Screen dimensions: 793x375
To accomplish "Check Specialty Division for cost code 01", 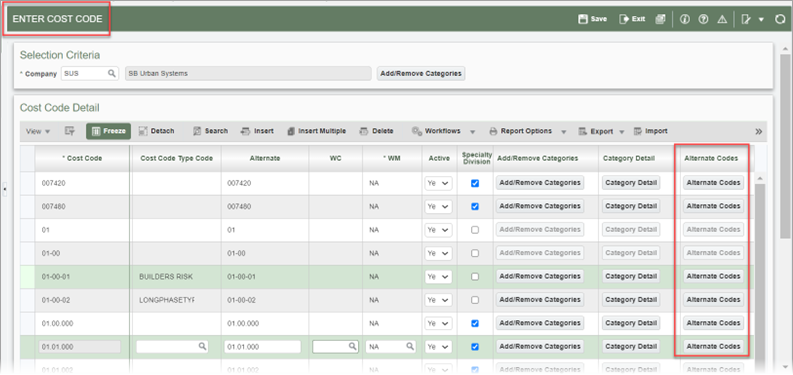I will [x=475, y=230].
